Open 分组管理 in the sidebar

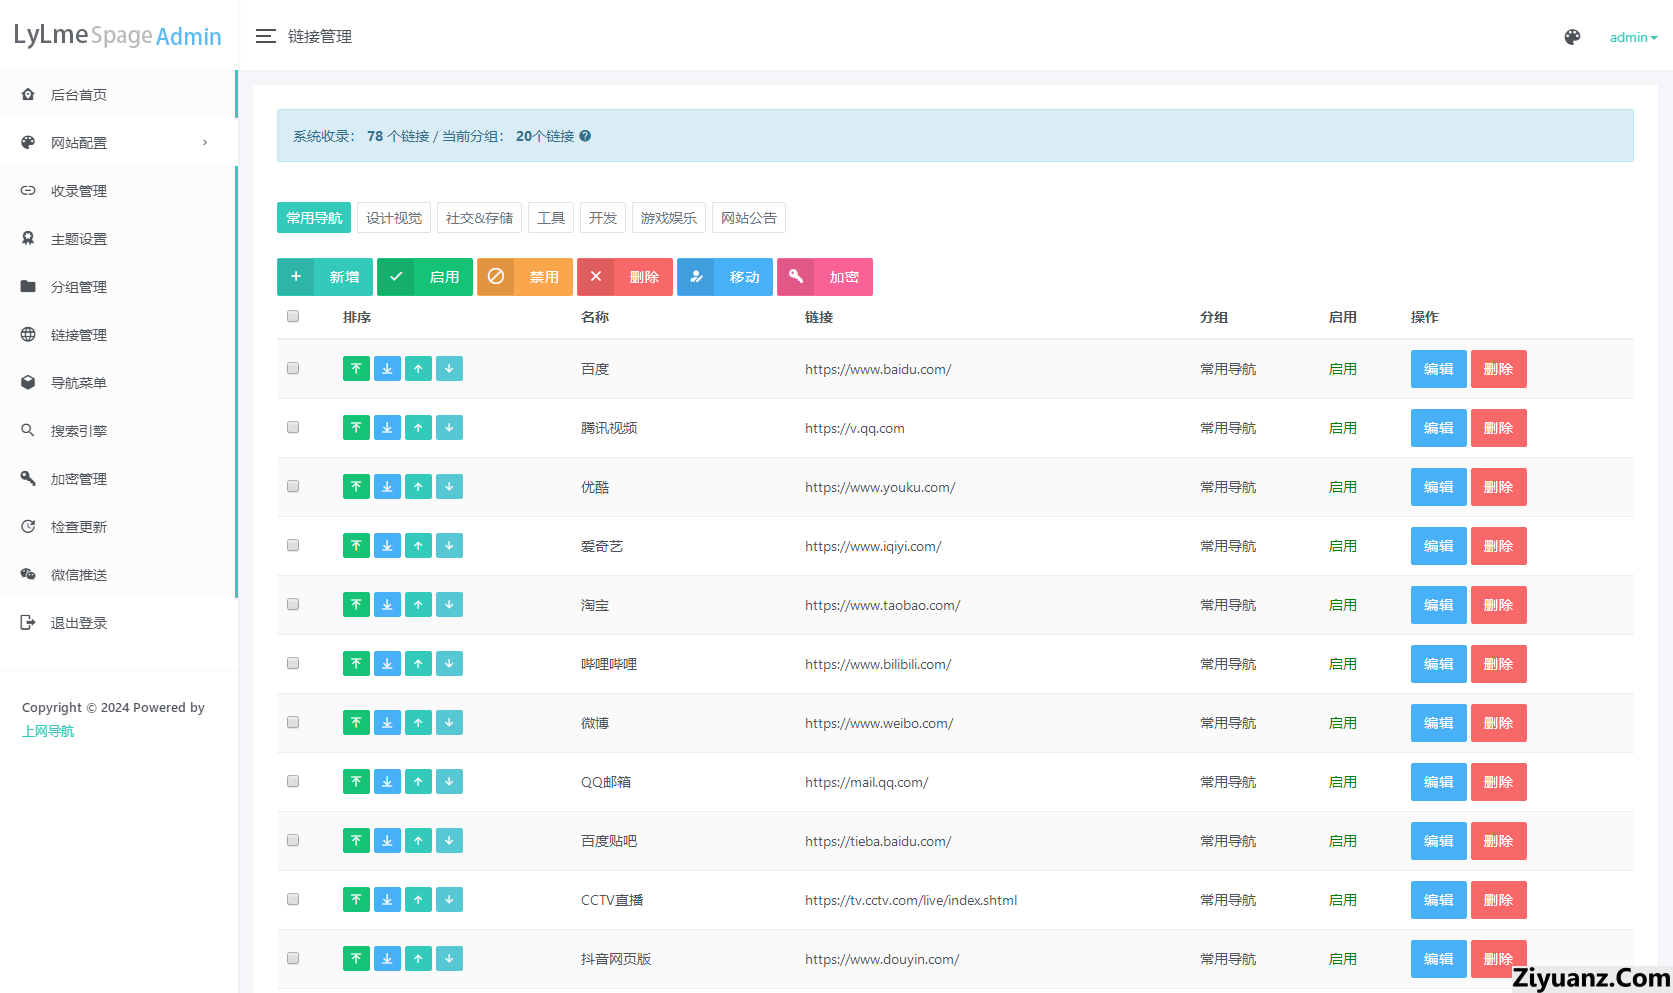click(x=79, y=287)
